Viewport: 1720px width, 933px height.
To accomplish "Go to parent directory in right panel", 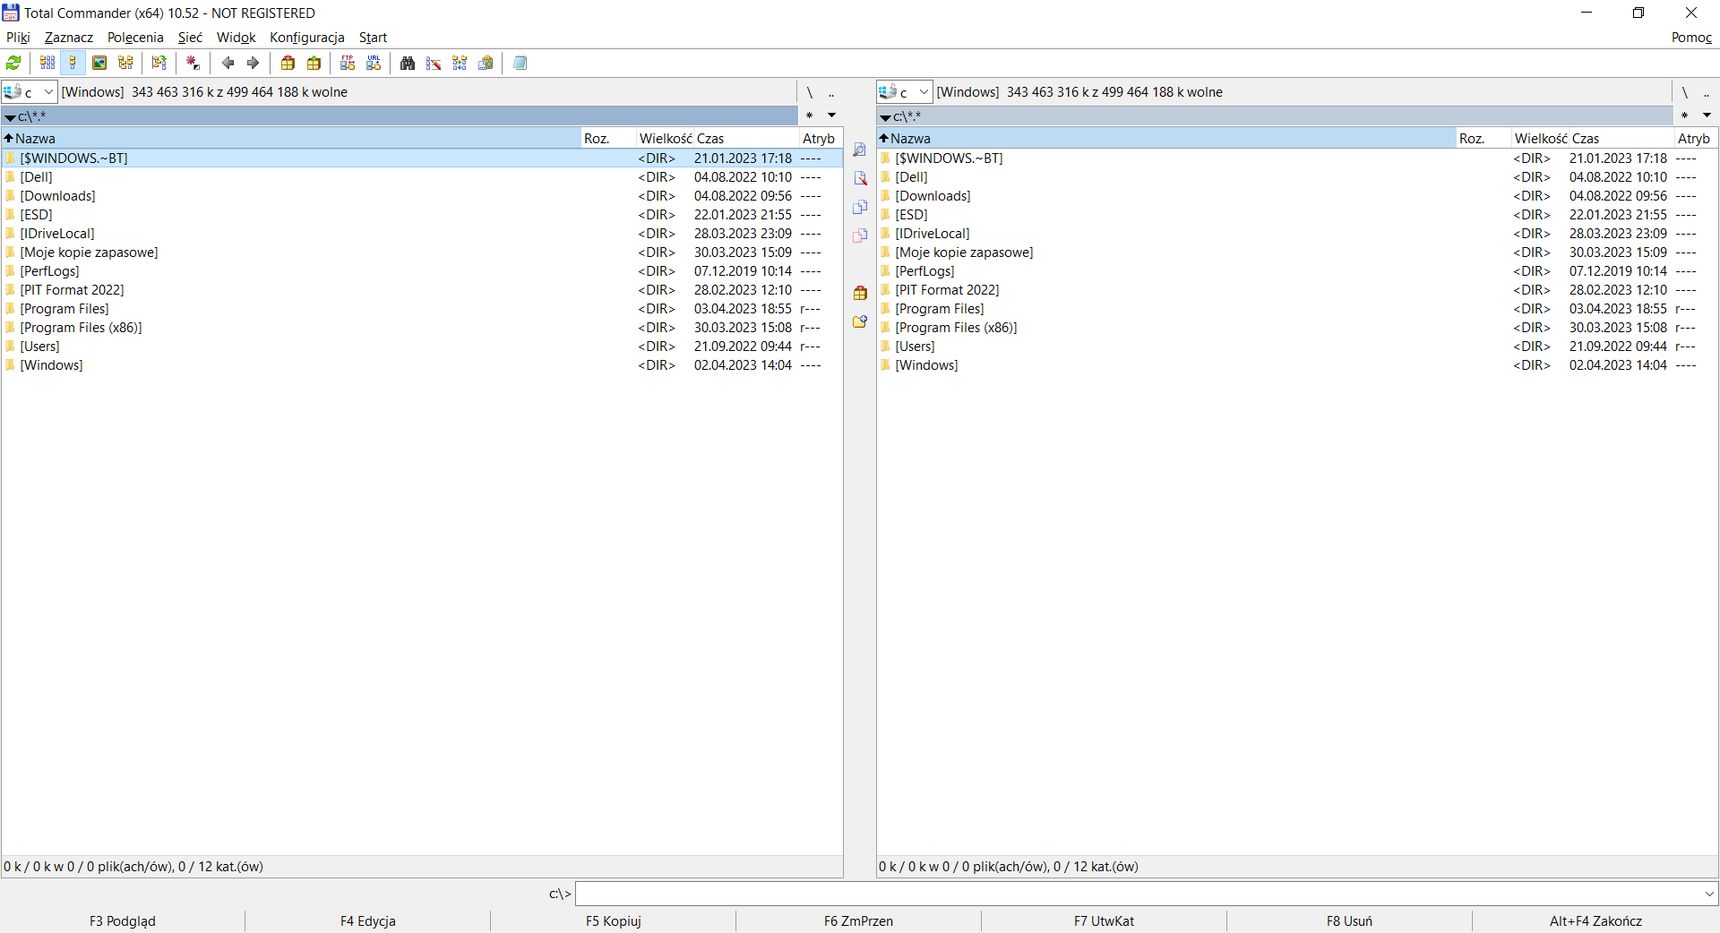I will tap(1706, 92).
